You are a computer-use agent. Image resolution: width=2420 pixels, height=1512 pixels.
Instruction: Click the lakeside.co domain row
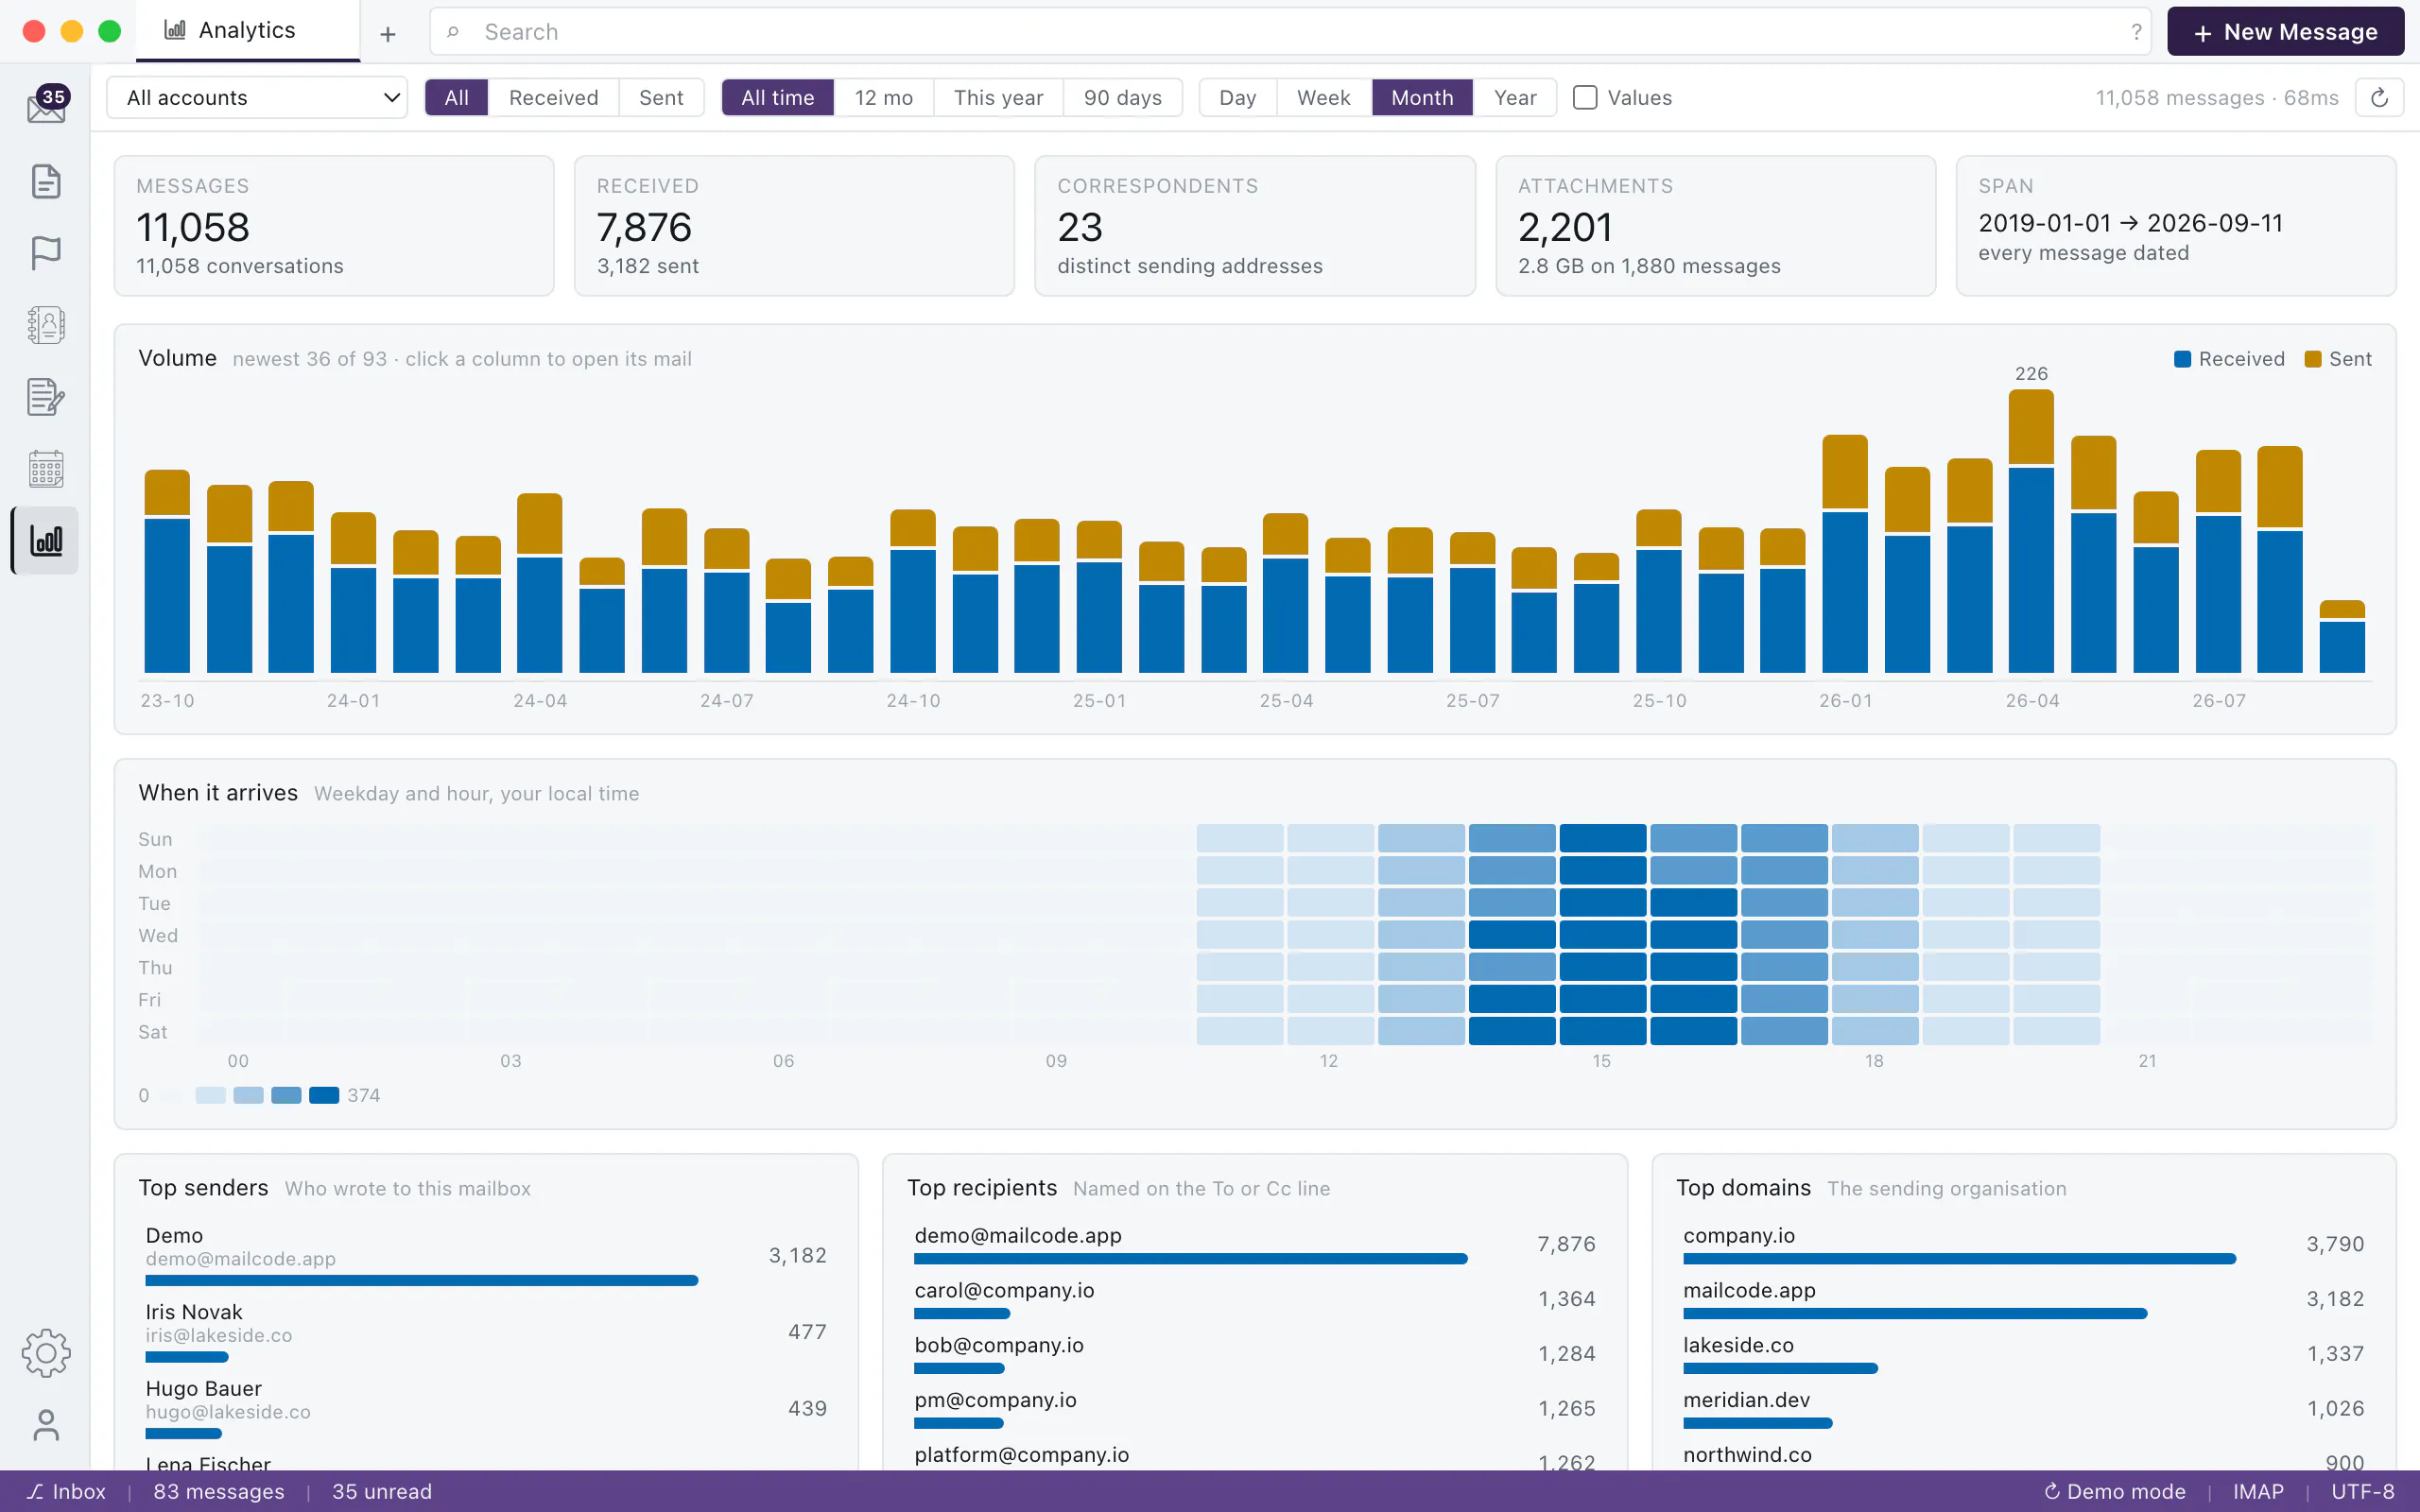coord(2023,1354)
